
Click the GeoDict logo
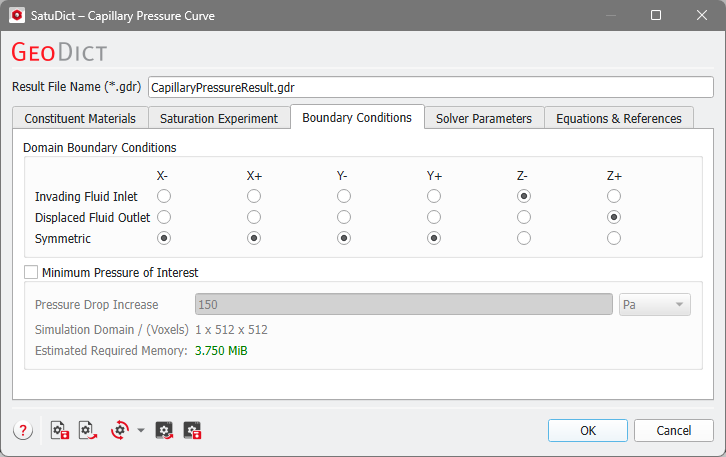coord(59,52)
